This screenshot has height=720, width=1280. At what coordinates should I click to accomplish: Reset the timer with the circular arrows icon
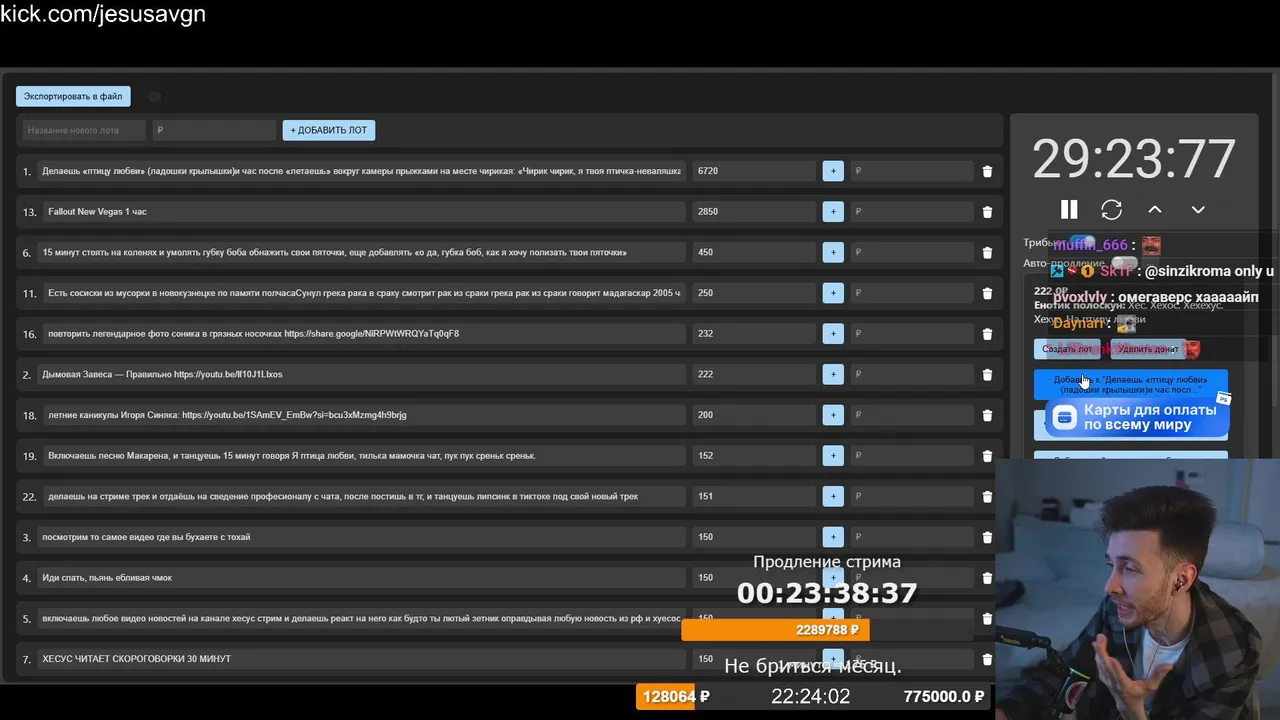[x=1111, y=209]
